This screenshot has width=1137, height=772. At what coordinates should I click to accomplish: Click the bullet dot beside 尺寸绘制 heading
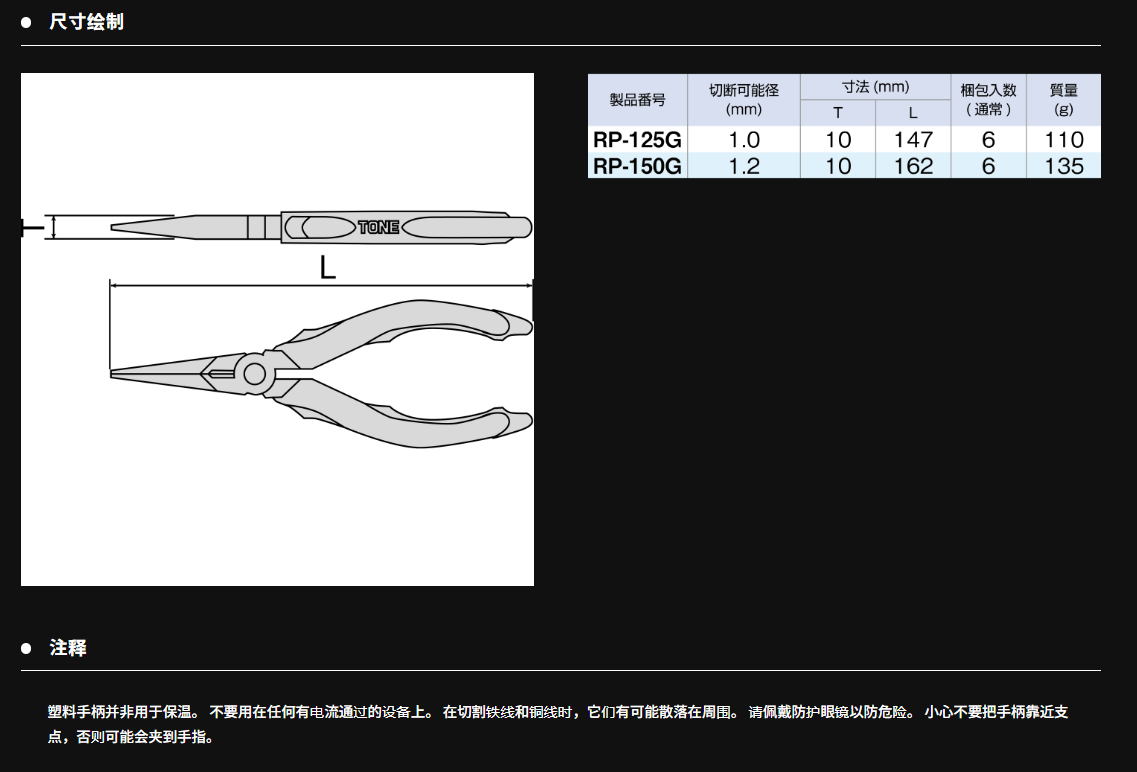pos(27,22)
